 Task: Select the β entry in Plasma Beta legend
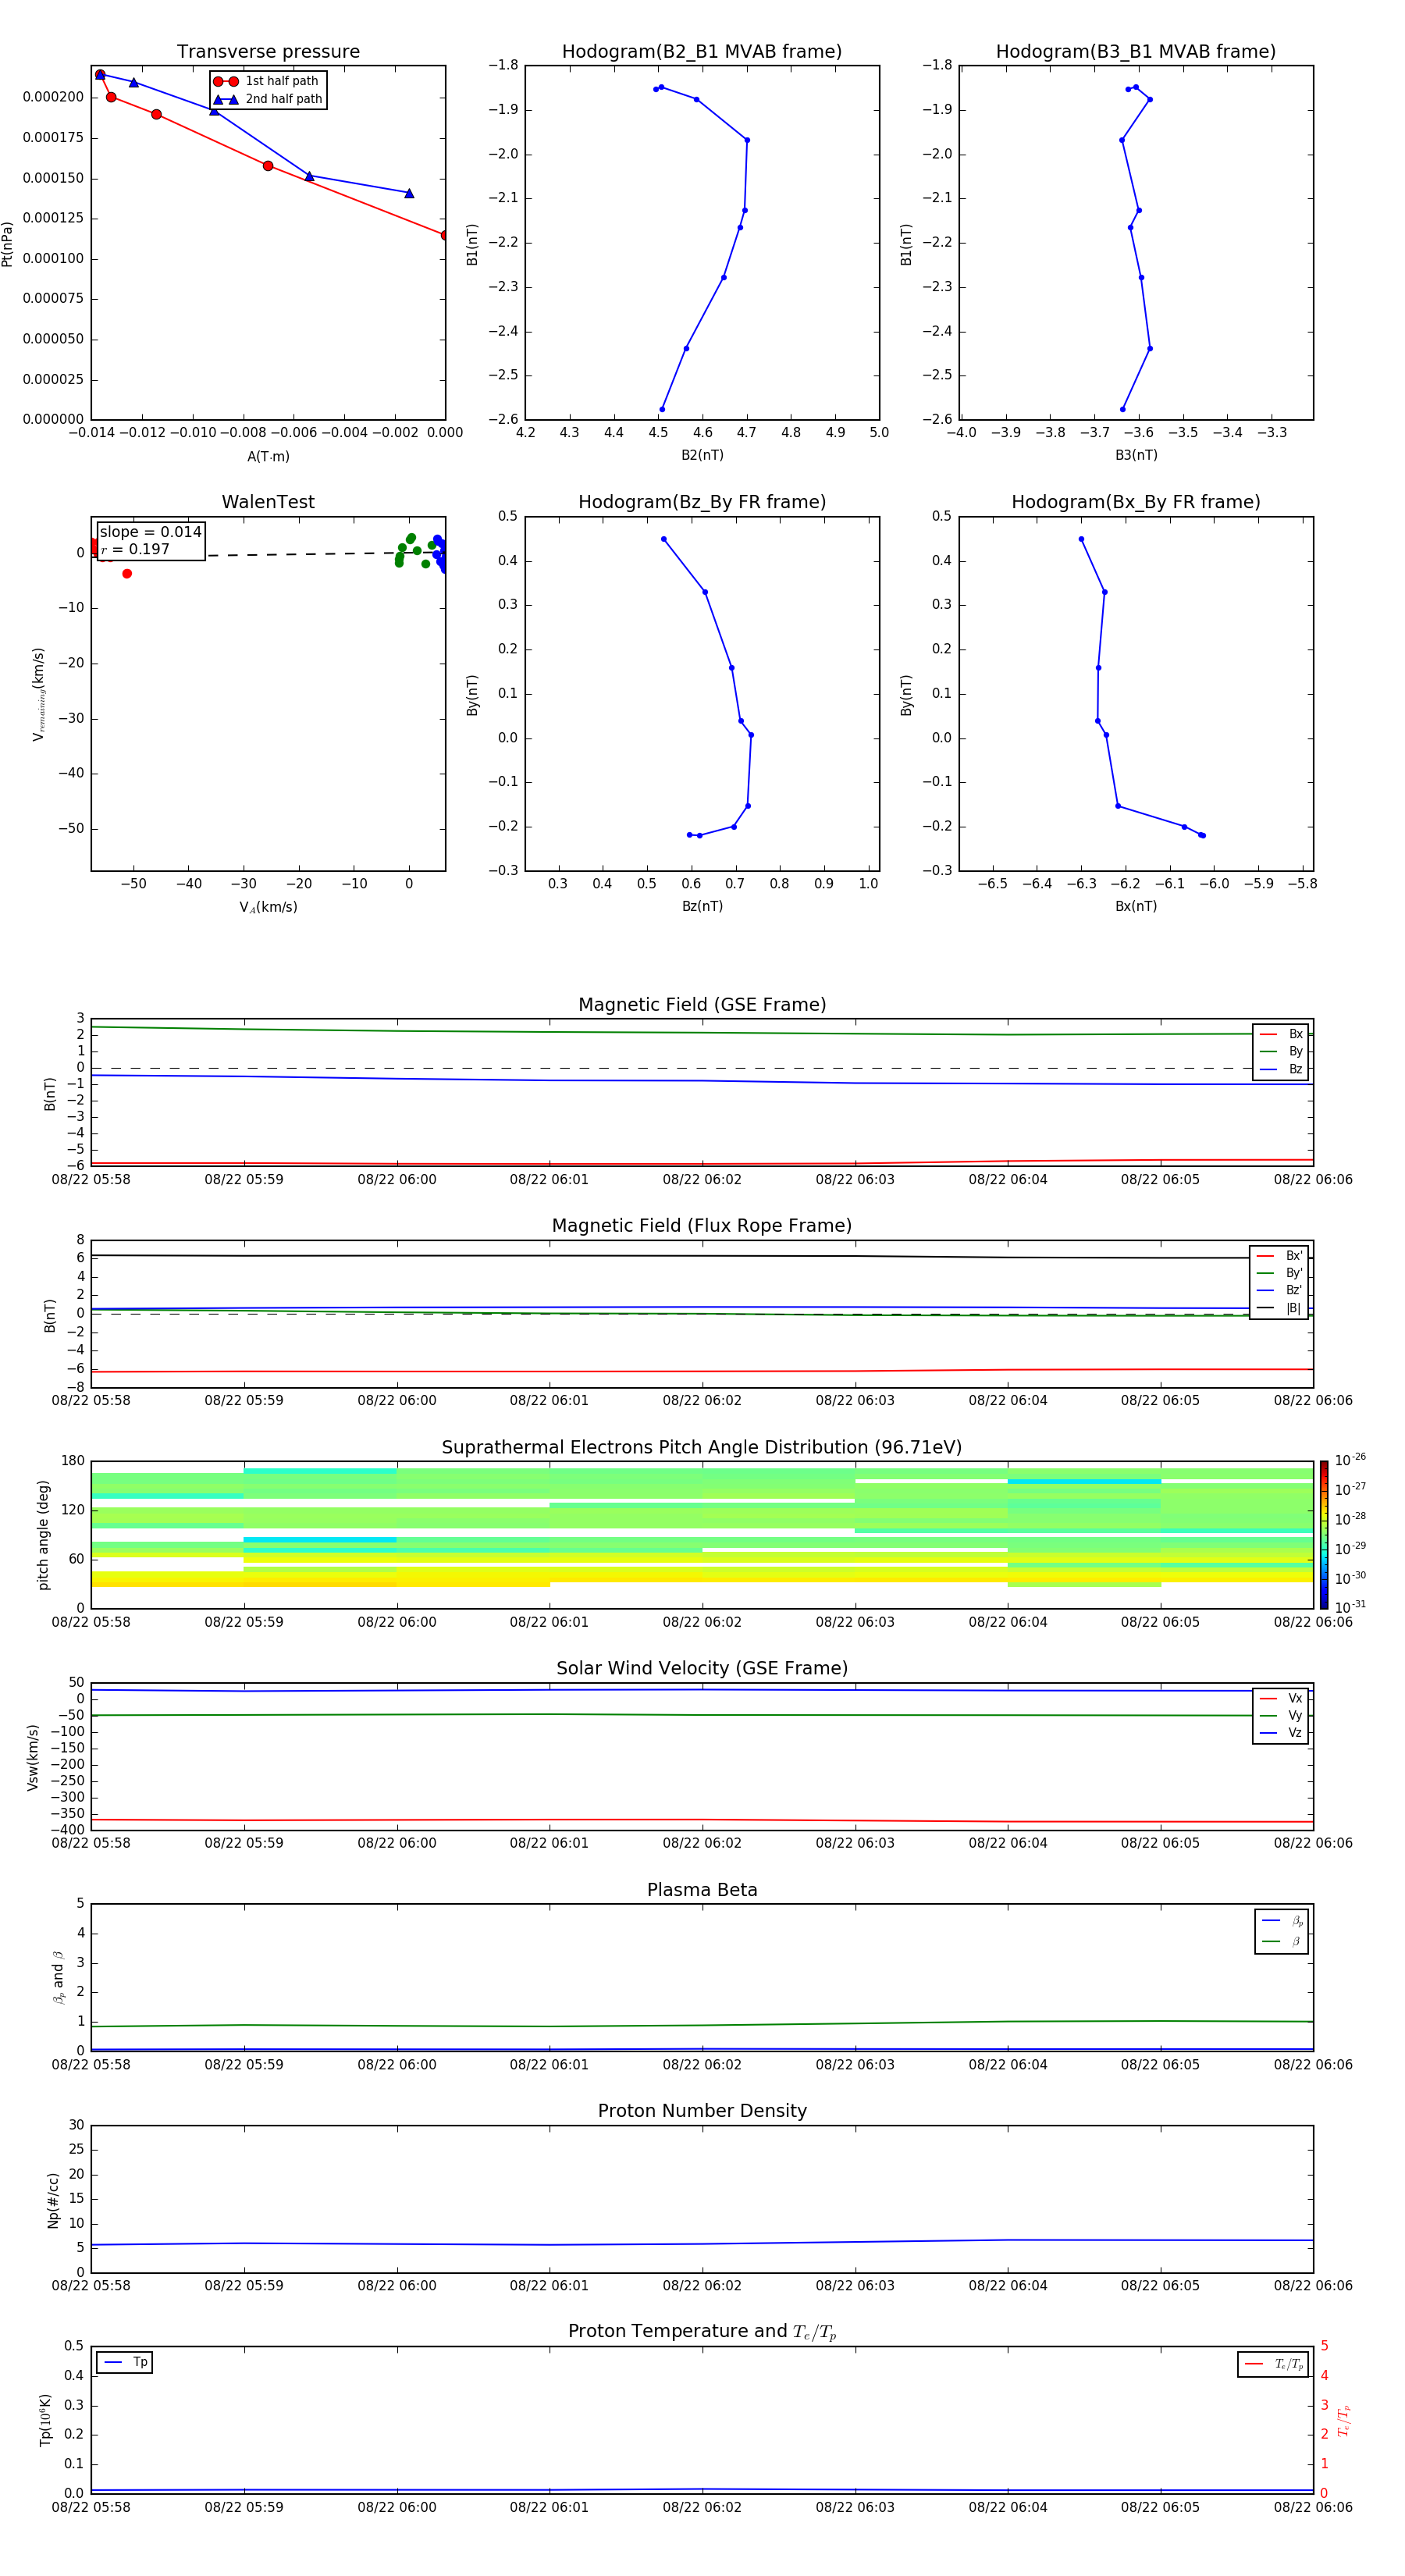point(1282,1941)
